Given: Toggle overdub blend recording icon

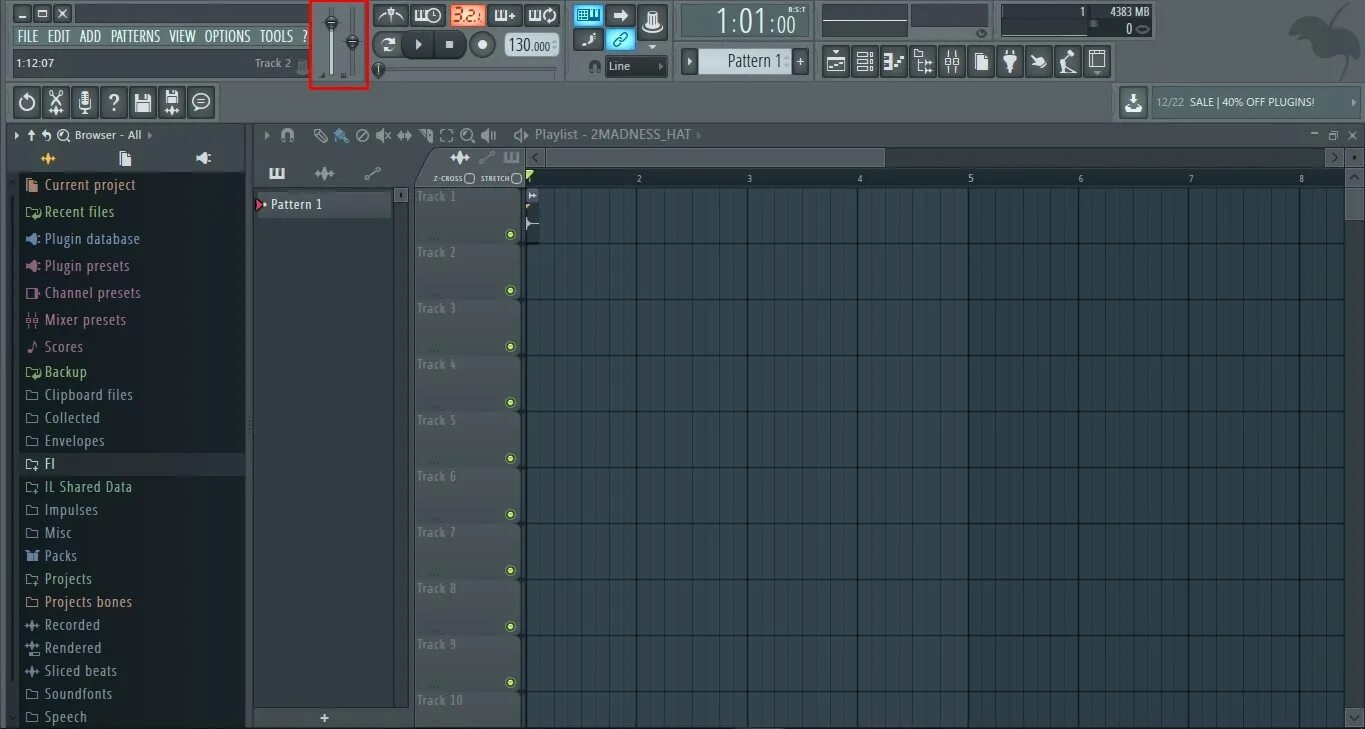Looking at the screenshot, I should pyautogui.click(x=504, y=15).
